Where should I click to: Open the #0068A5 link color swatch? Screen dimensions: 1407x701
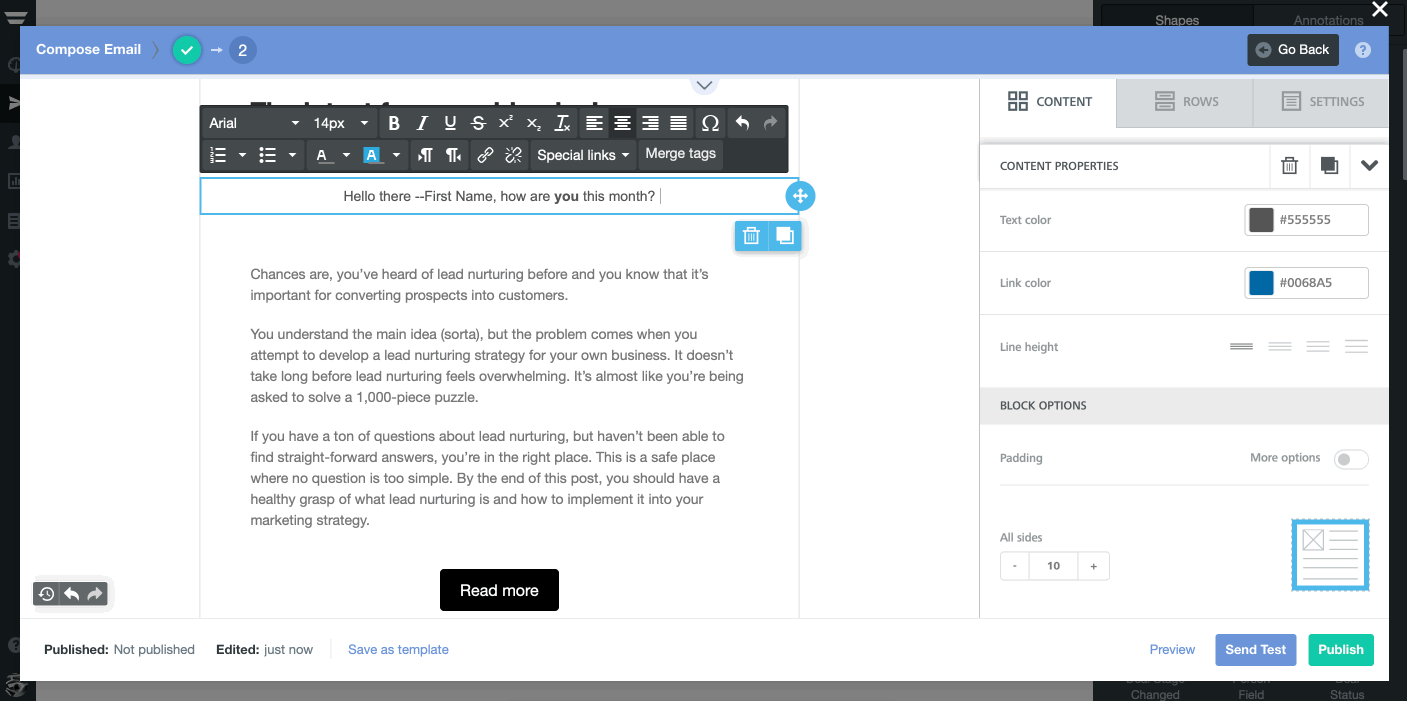click(x=1260, y=283)
